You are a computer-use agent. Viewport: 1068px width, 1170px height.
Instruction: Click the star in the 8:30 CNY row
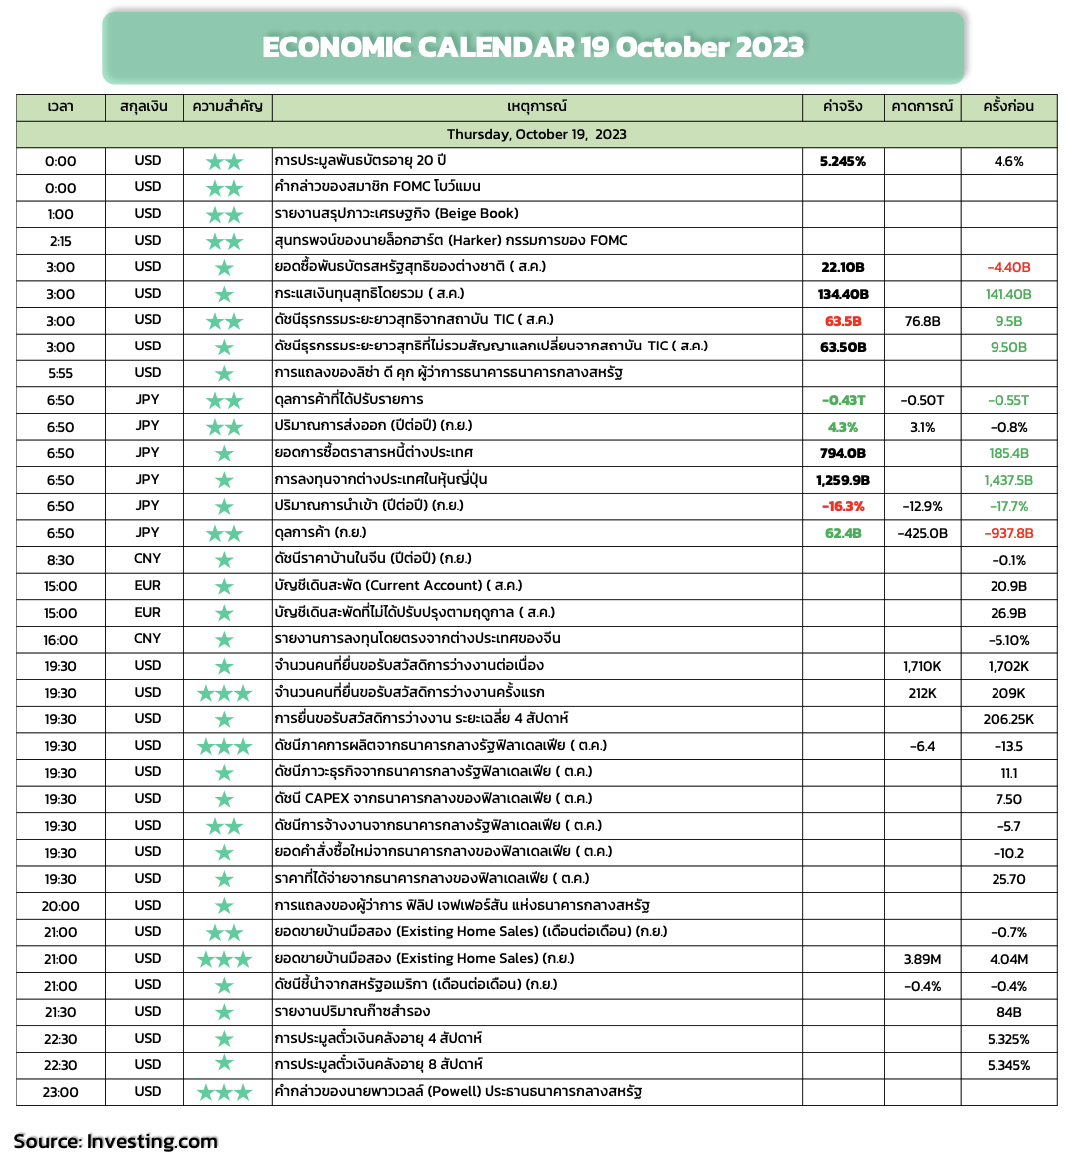[x=224, y=560]
